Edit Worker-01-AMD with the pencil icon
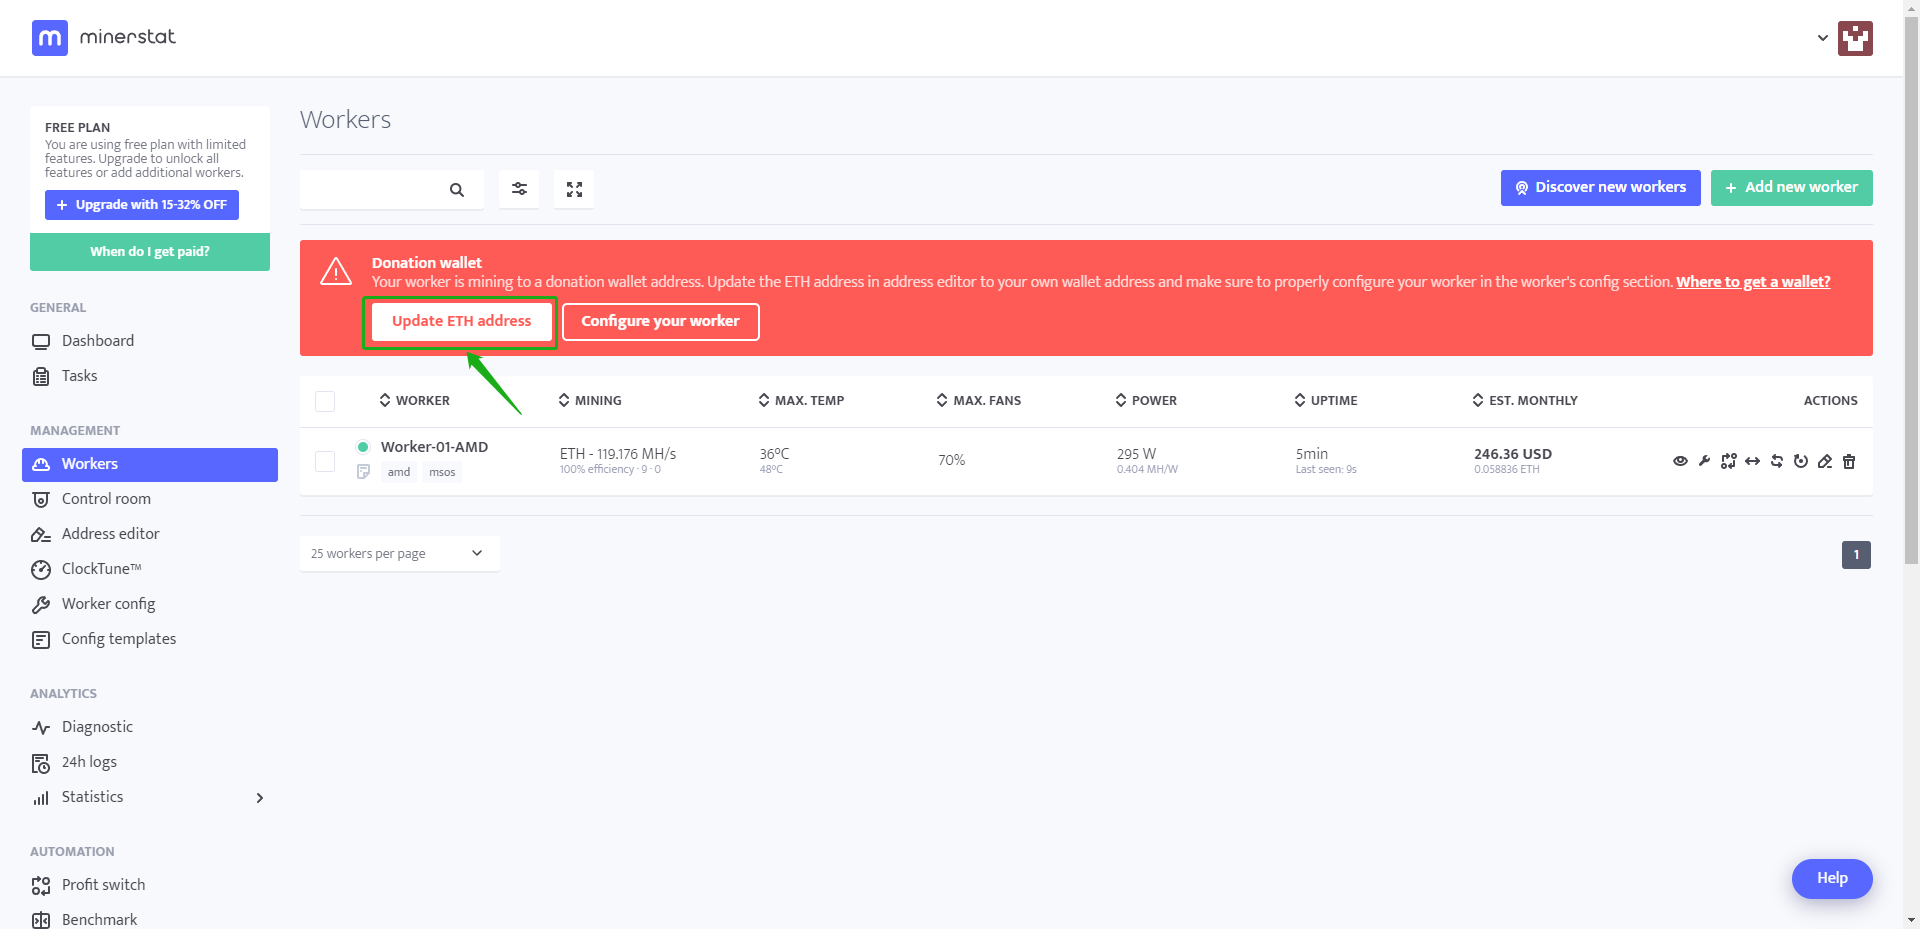The width and height of the screenshot is (1920, 929). coord(1825,461)
